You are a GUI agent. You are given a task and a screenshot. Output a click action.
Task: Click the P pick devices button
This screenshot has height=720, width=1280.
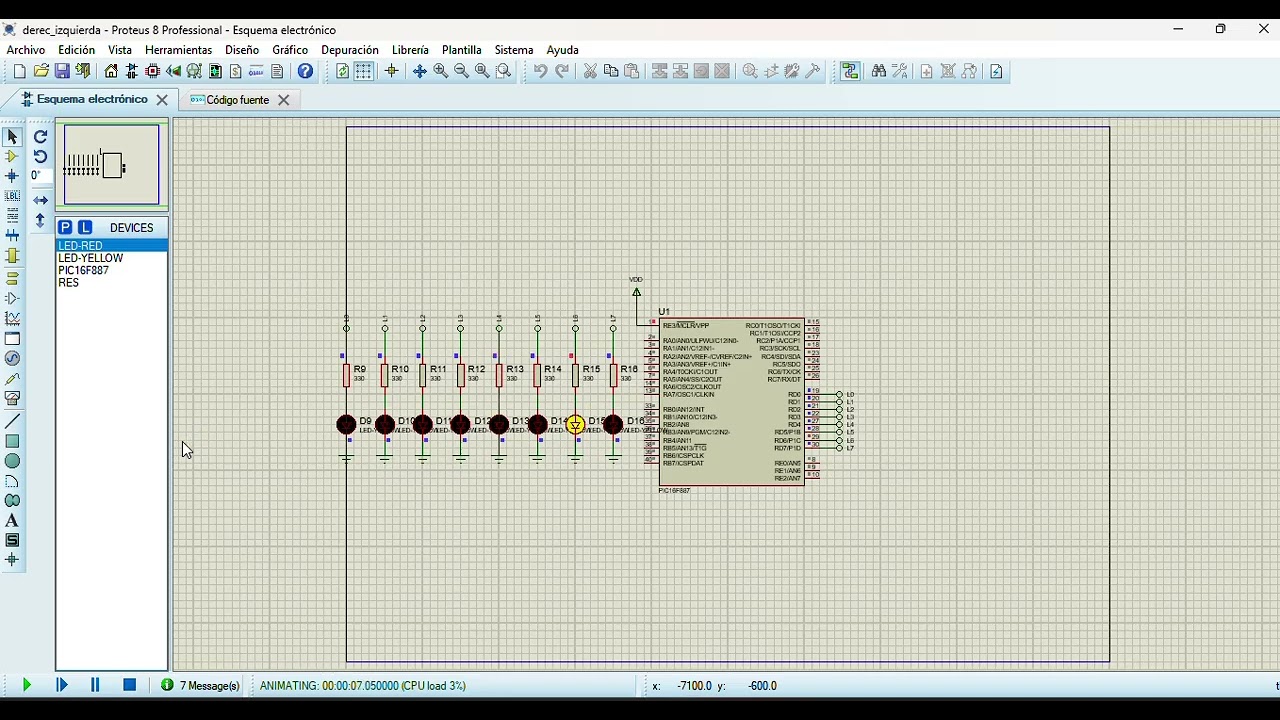[x=65, y=227]
